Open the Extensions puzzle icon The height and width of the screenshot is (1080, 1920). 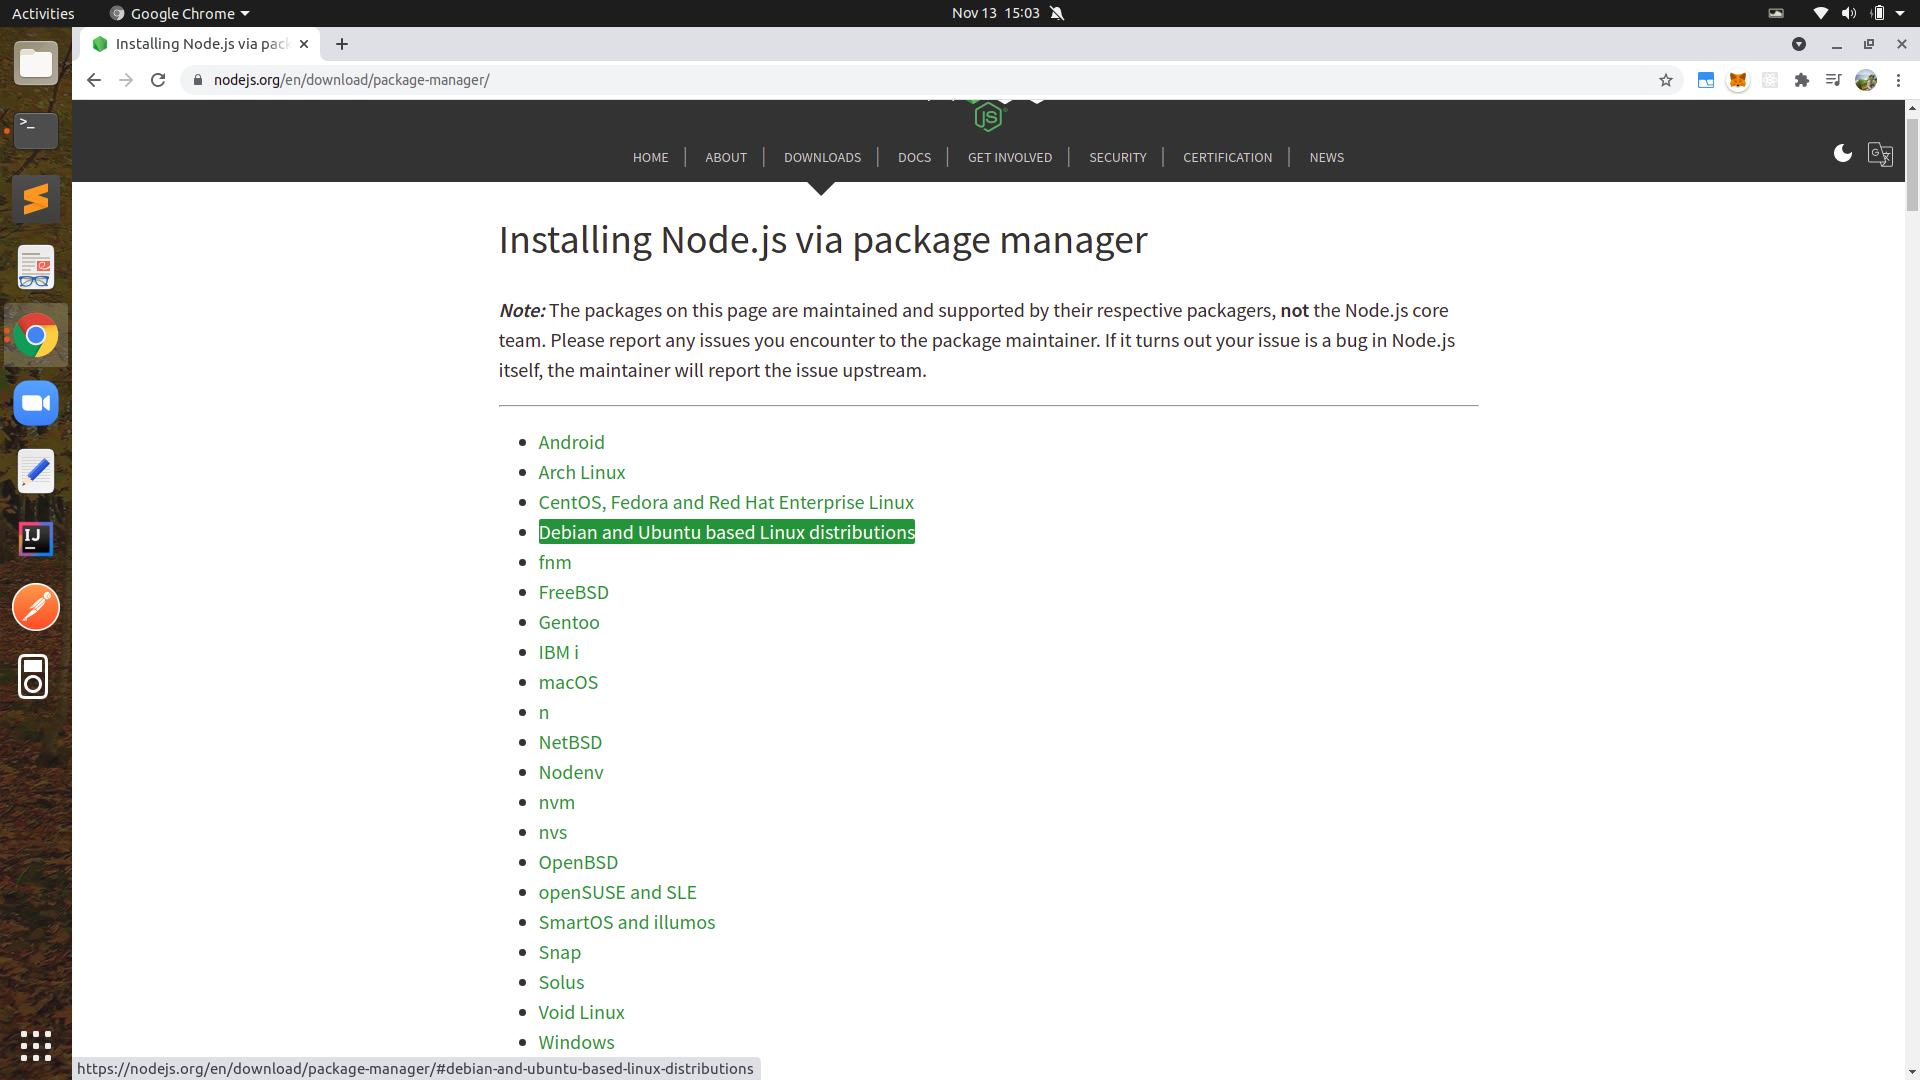[1802, 80]
